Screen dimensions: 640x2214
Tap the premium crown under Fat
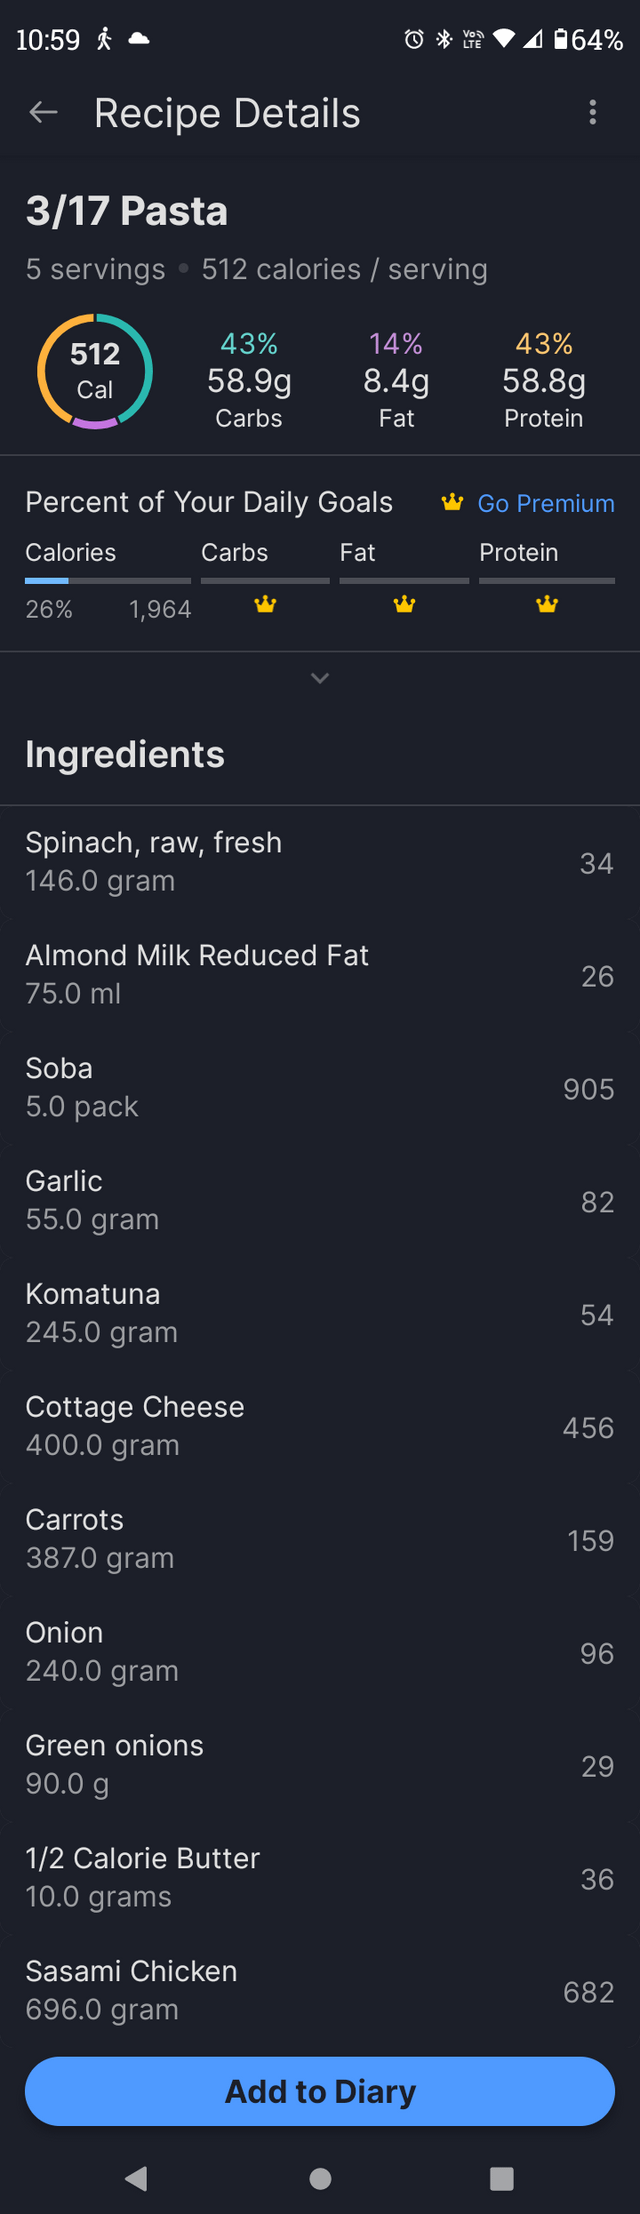tap(404, 605)
